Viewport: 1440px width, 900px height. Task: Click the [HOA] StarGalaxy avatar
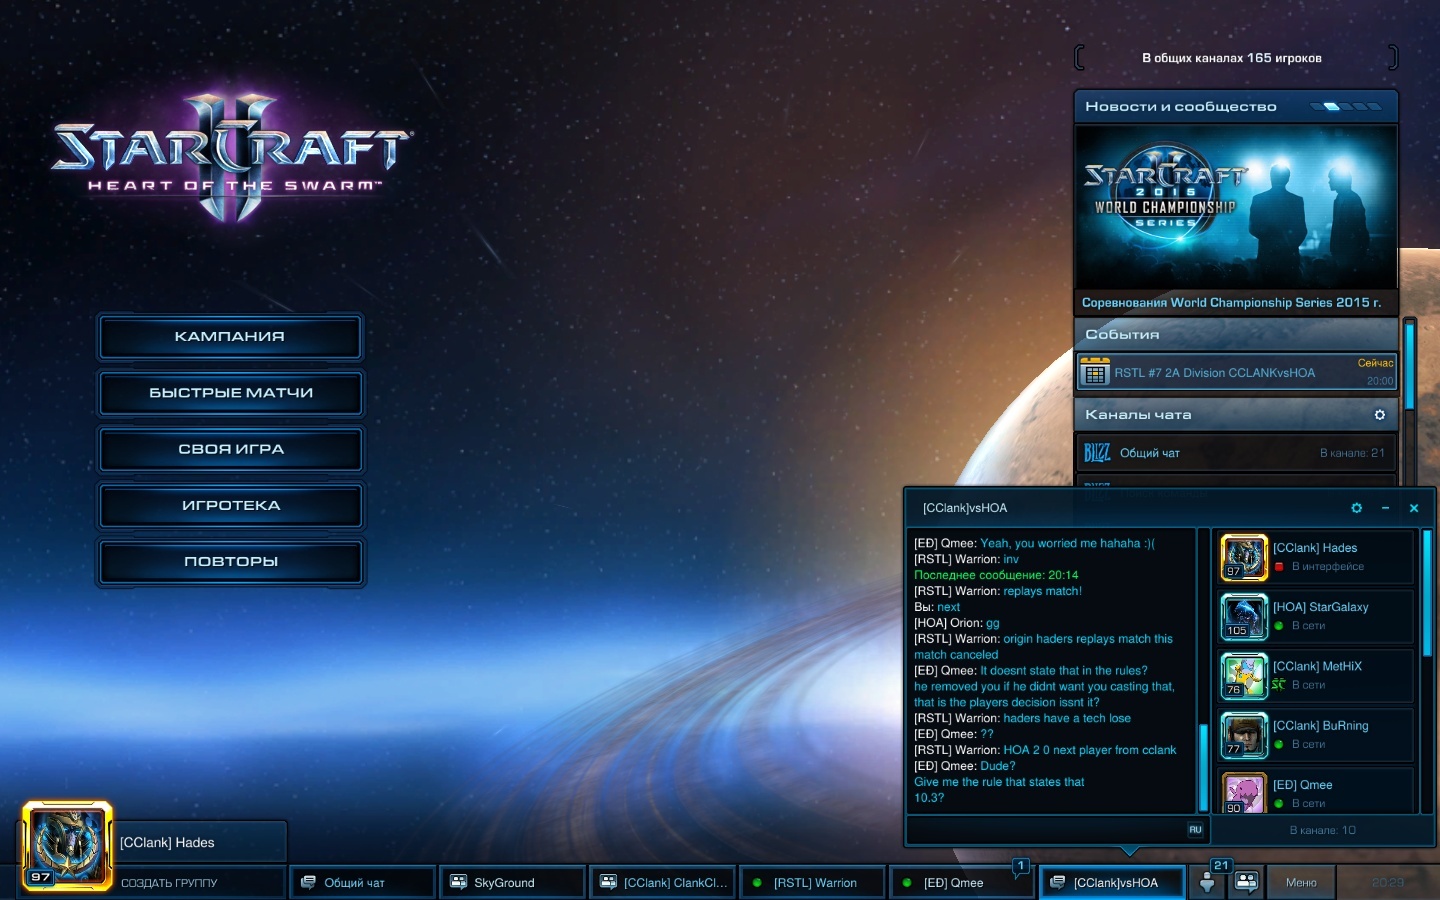[1244, 616]
